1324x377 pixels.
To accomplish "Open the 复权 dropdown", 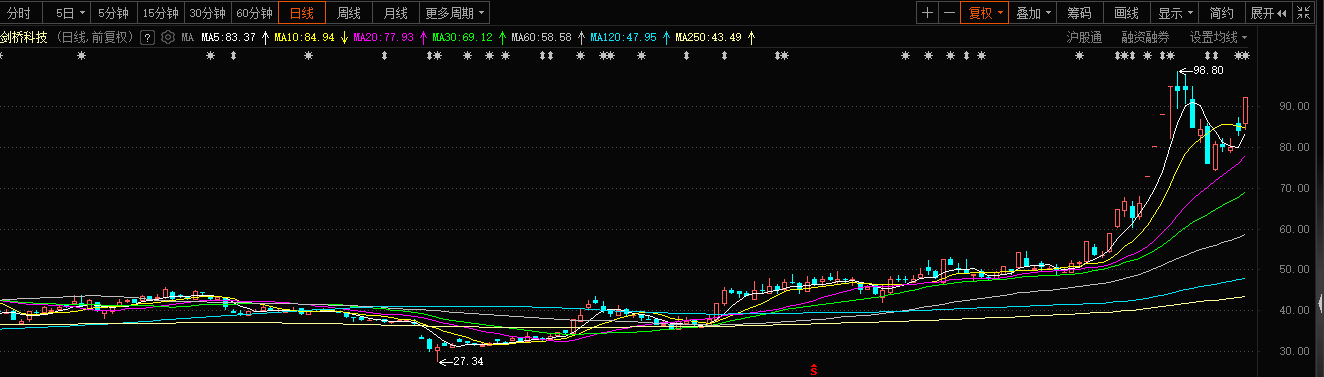I will (984, 13).
